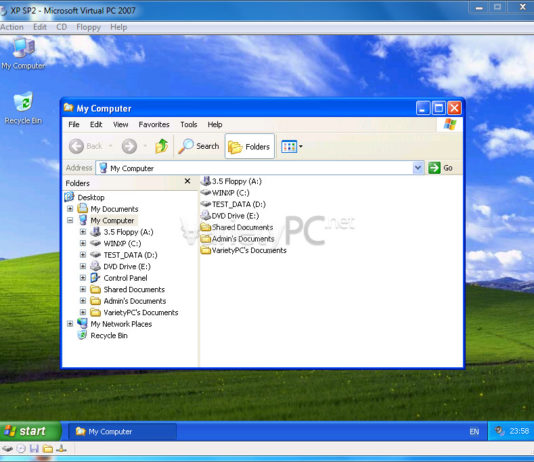Collapse My Computer tree node
The height and width of the screenshot is (462, 534).
[70, 220]
